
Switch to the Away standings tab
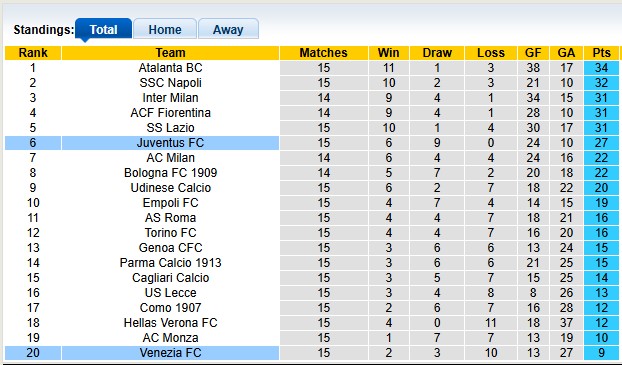tap(228, 29)
